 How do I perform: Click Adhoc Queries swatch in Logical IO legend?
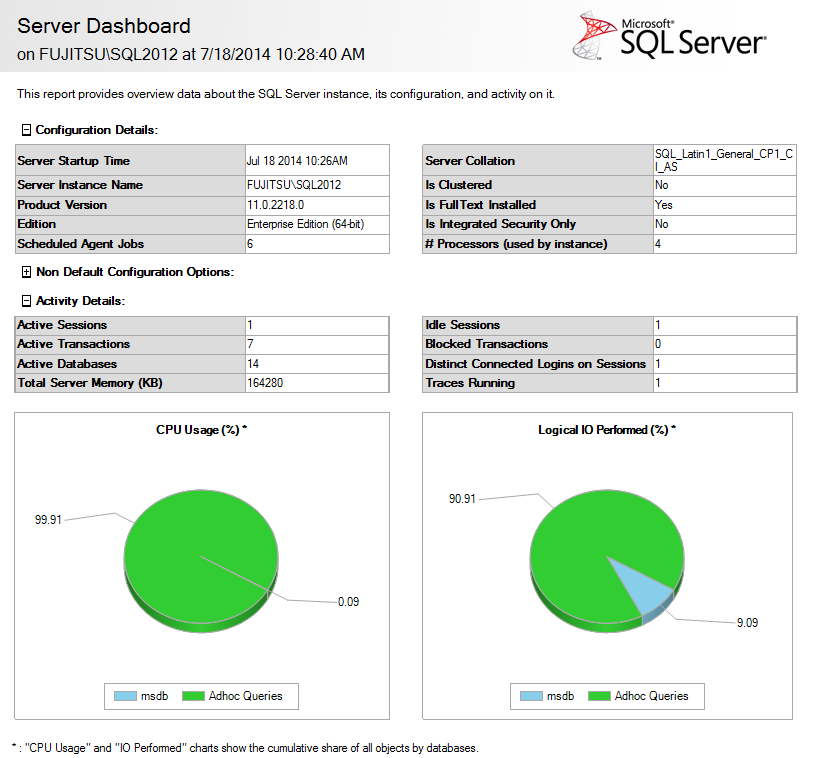[x=600, y=696]
